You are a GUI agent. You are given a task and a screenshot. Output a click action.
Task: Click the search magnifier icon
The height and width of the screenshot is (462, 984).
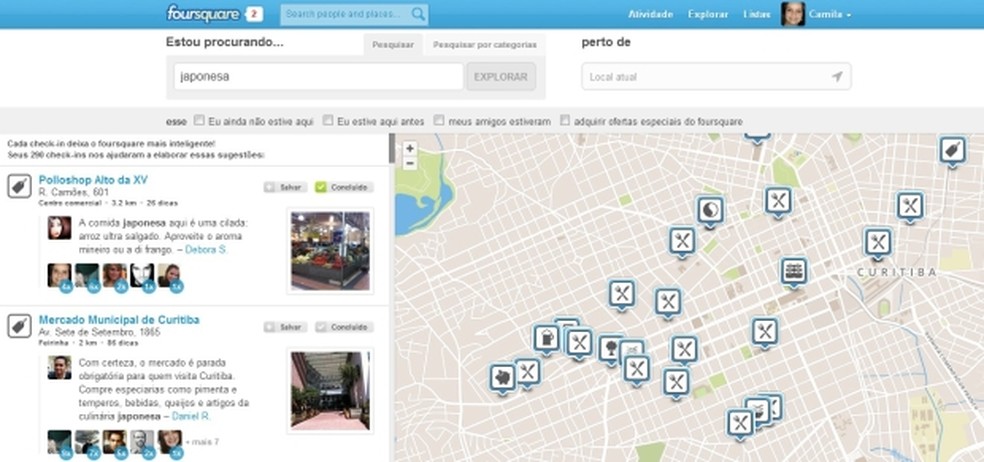point(418,14)
